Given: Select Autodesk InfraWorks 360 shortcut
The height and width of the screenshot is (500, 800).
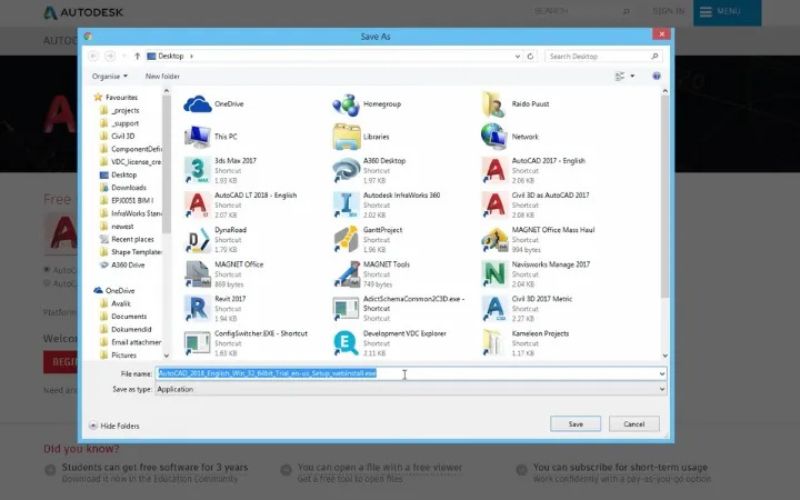Looking at the screenshot, I should pos(386,205).
